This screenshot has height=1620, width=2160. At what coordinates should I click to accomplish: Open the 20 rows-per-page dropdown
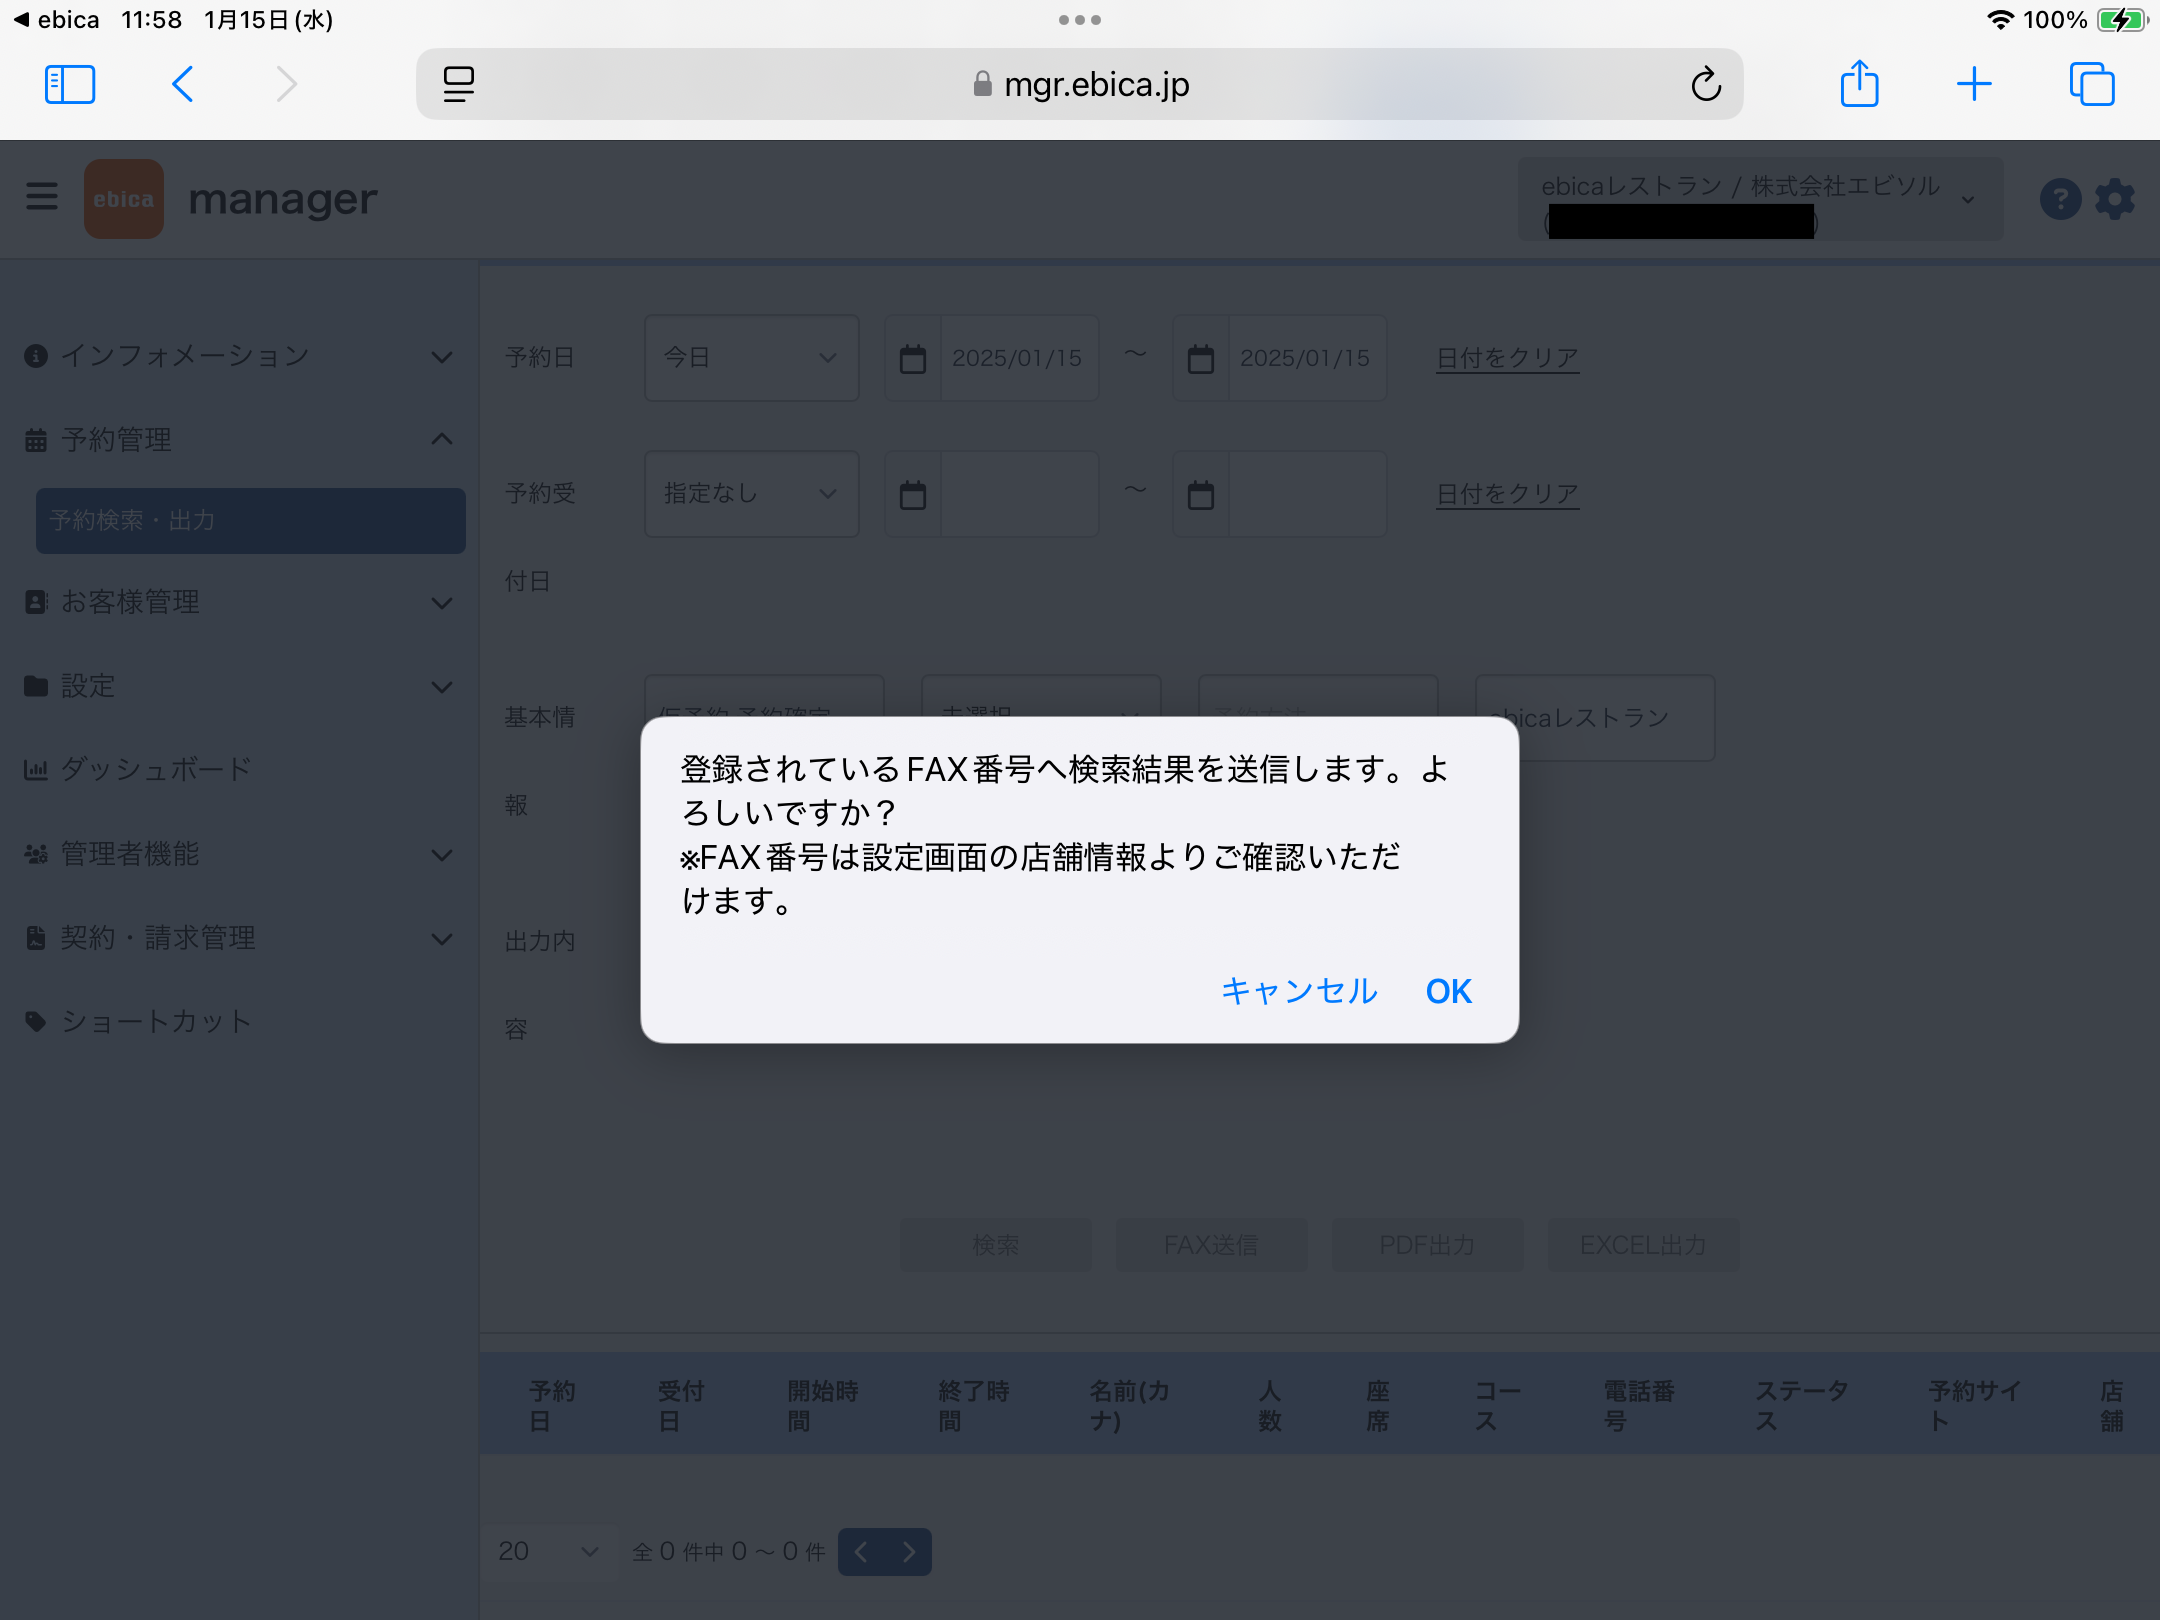pyautogui.click(x=548, y=1551)
